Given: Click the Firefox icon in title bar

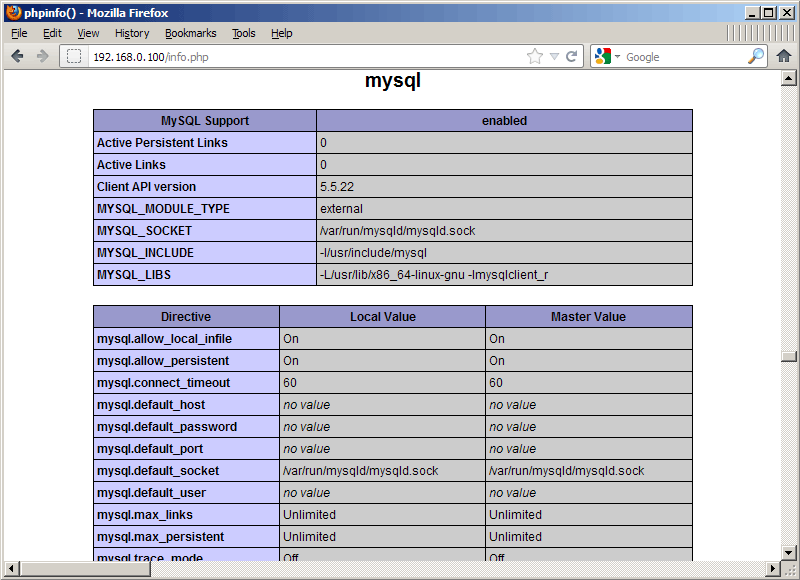Looking at the screenshot, I should click(13, 12).
